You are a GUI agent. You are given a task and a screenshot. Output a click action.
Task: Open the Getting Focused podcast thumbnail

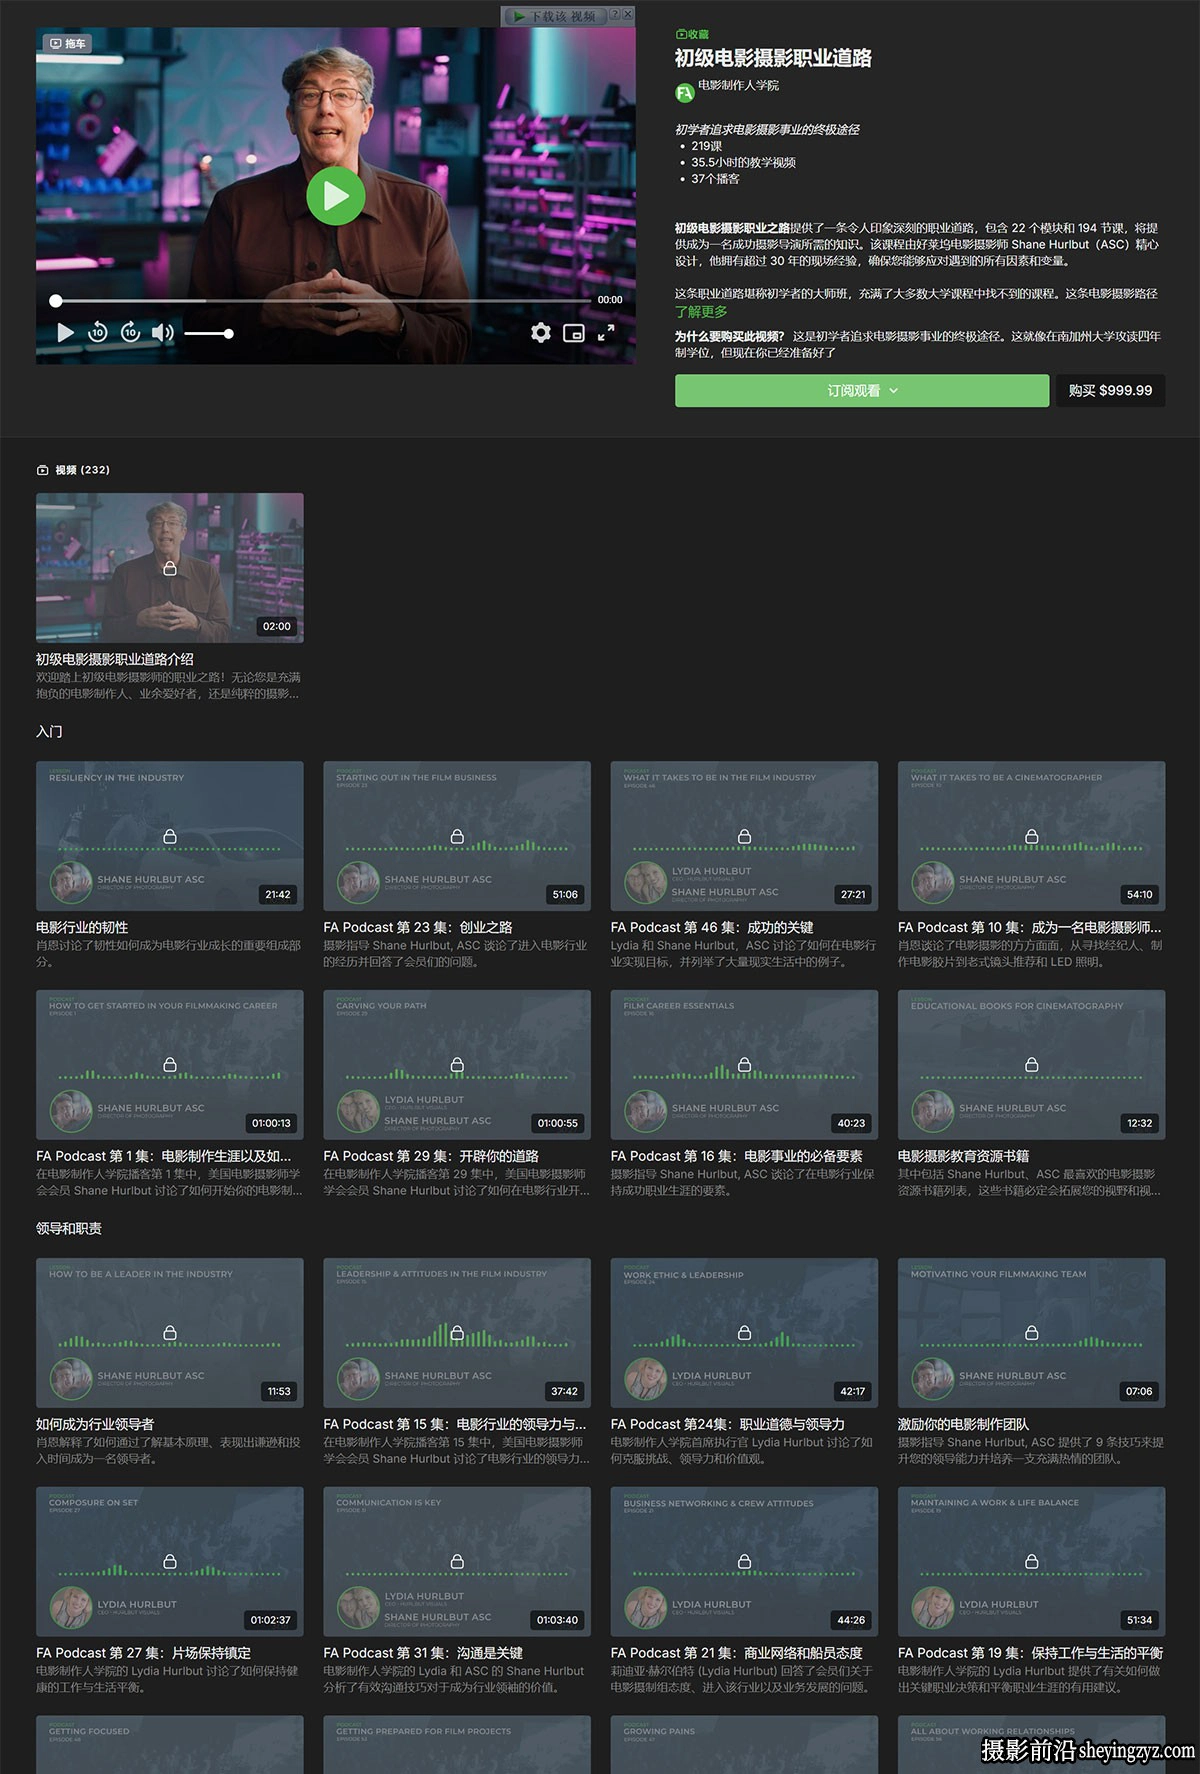coord(170,1745)
